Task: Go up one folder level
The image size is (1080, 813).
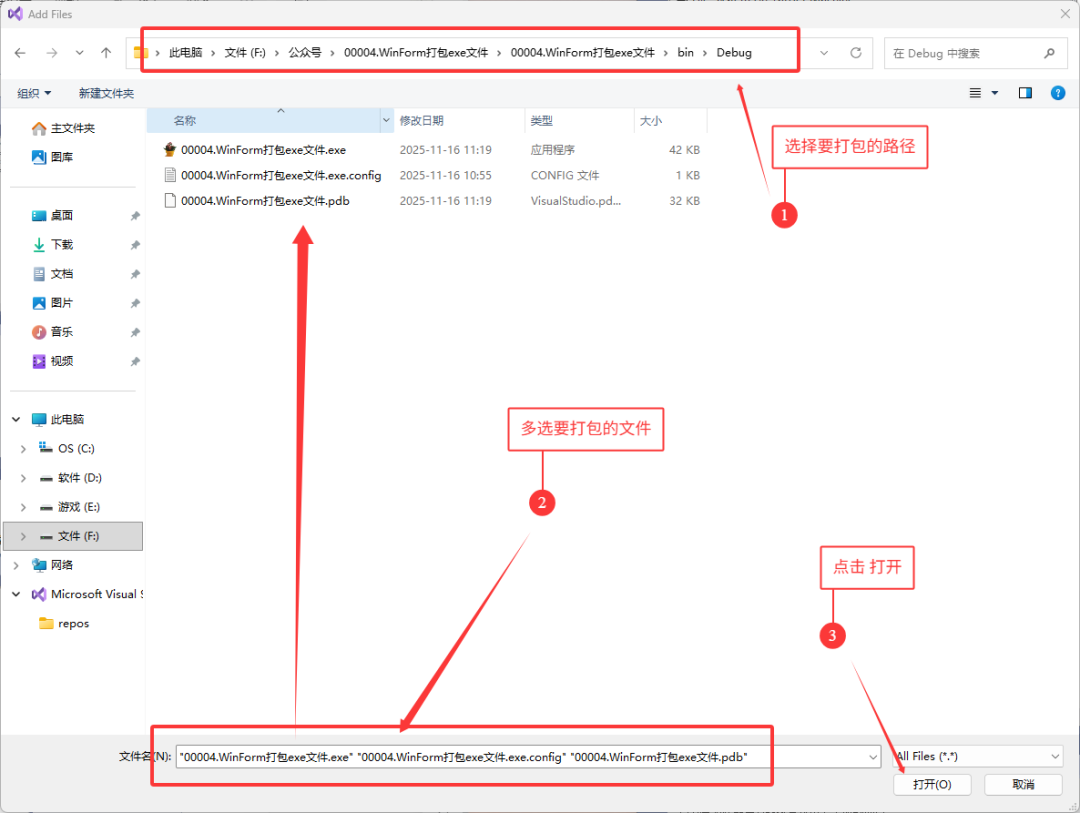Action: (x=106, y=53)
